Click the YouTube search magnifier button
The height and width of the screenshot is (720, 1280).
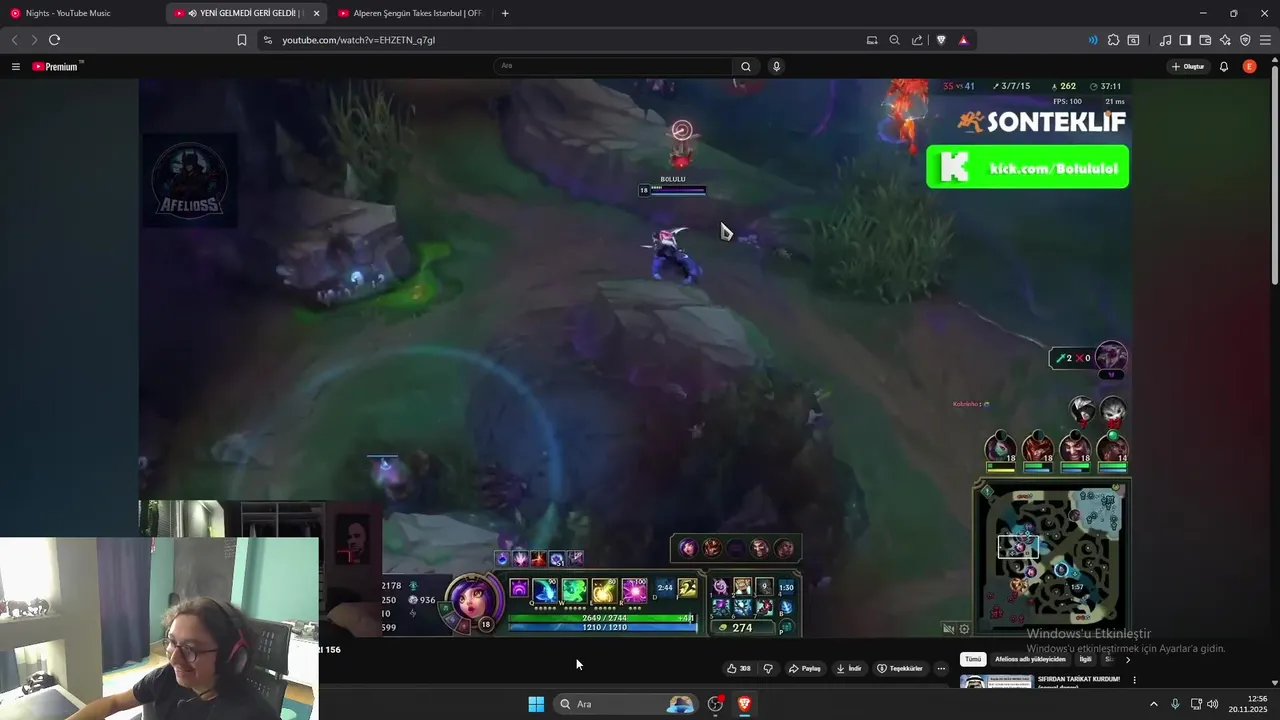tap(746, 66)
